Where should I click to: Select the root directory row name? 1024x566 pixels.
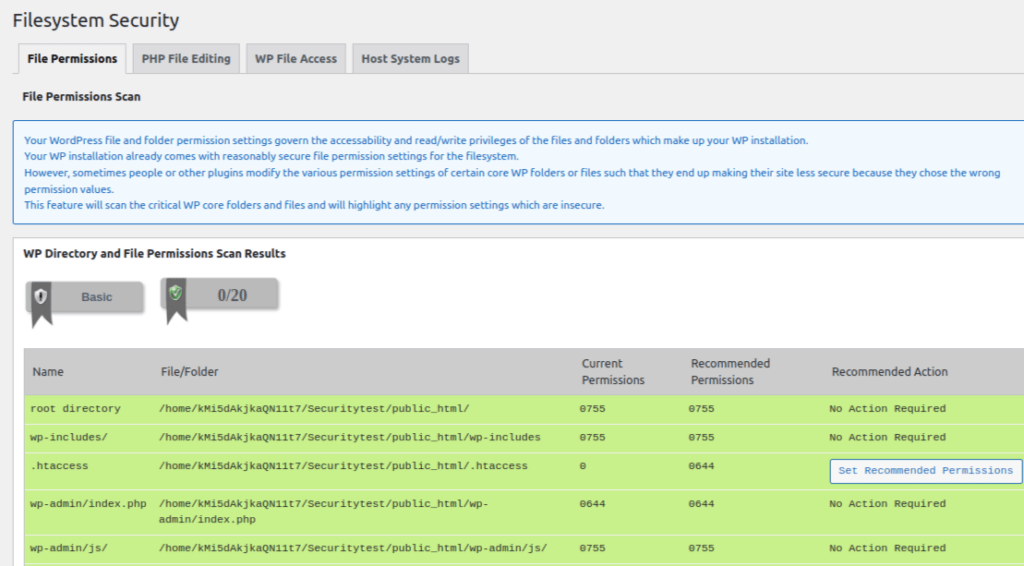point(75,409)
